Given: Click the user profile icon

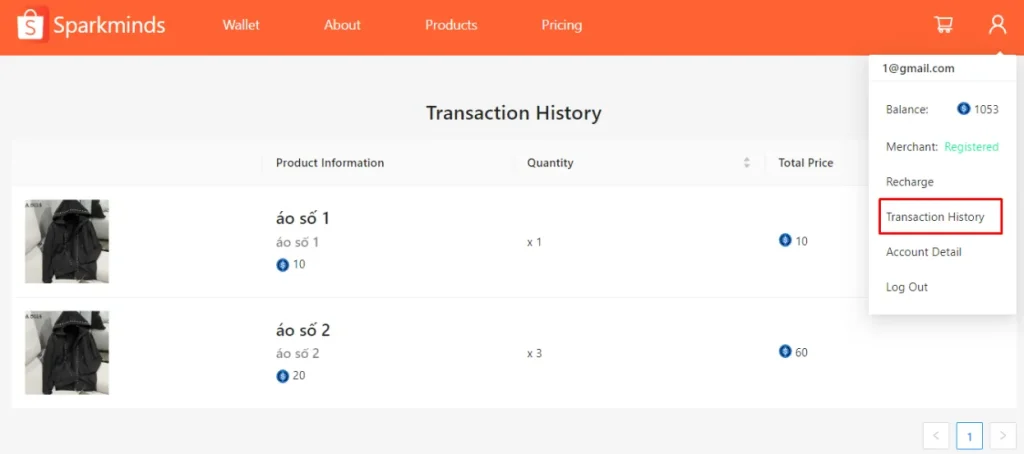Looking at the screenshot, I should point(997,25).
